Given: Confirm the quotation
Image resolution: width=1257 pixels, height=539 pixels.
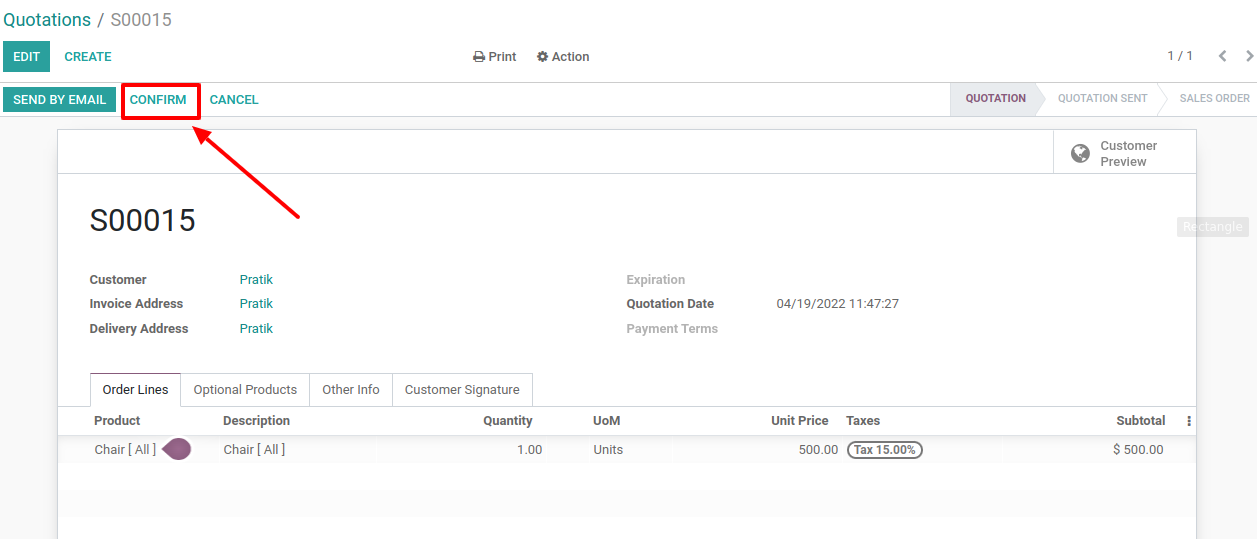Looking at the screenshot, I should click(158, 100).
